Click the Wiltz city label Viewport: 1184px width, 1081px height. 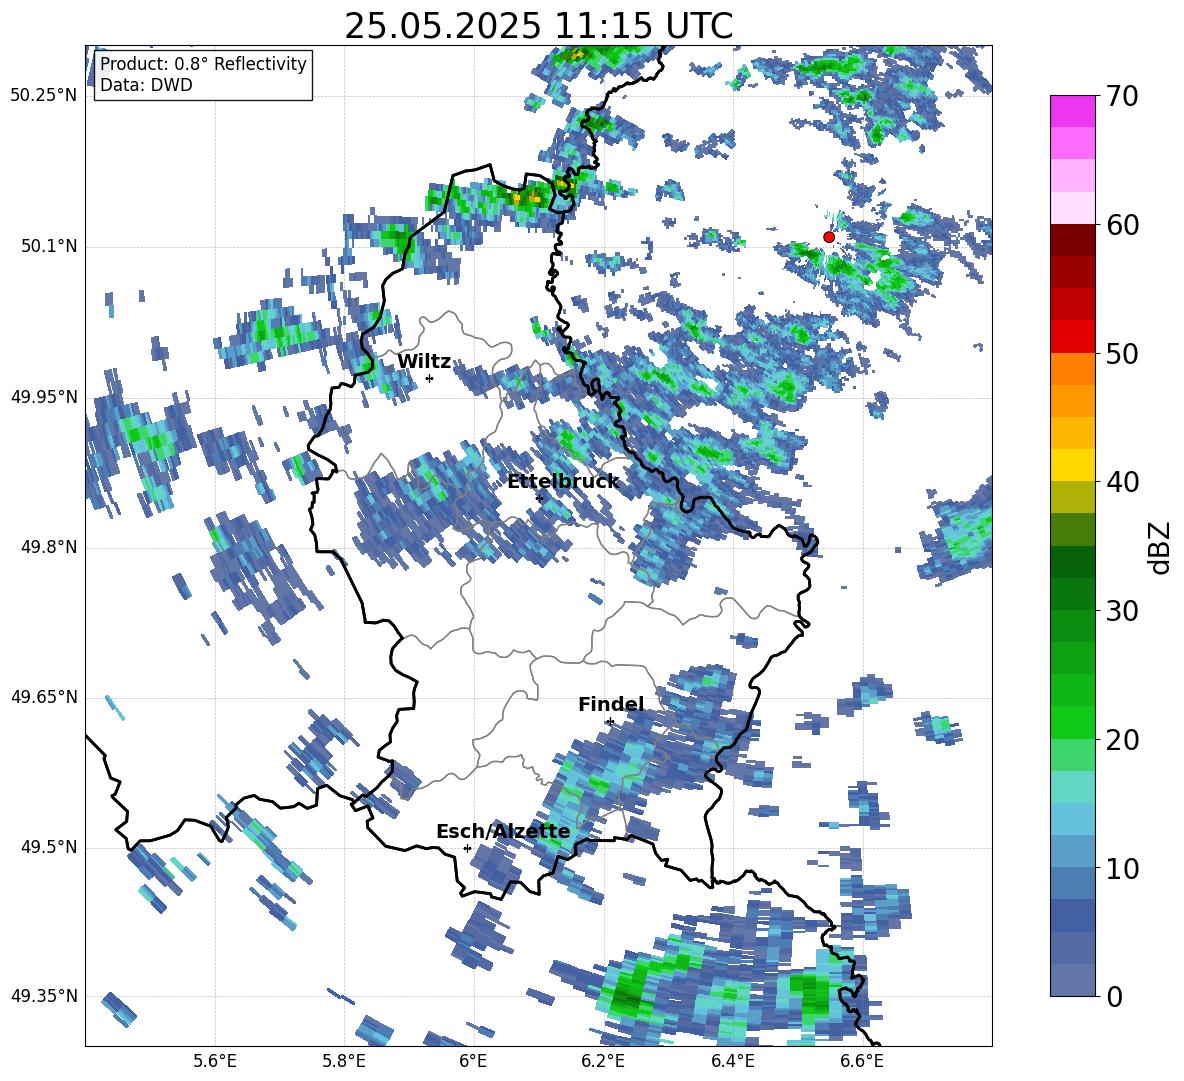(424, 362)
